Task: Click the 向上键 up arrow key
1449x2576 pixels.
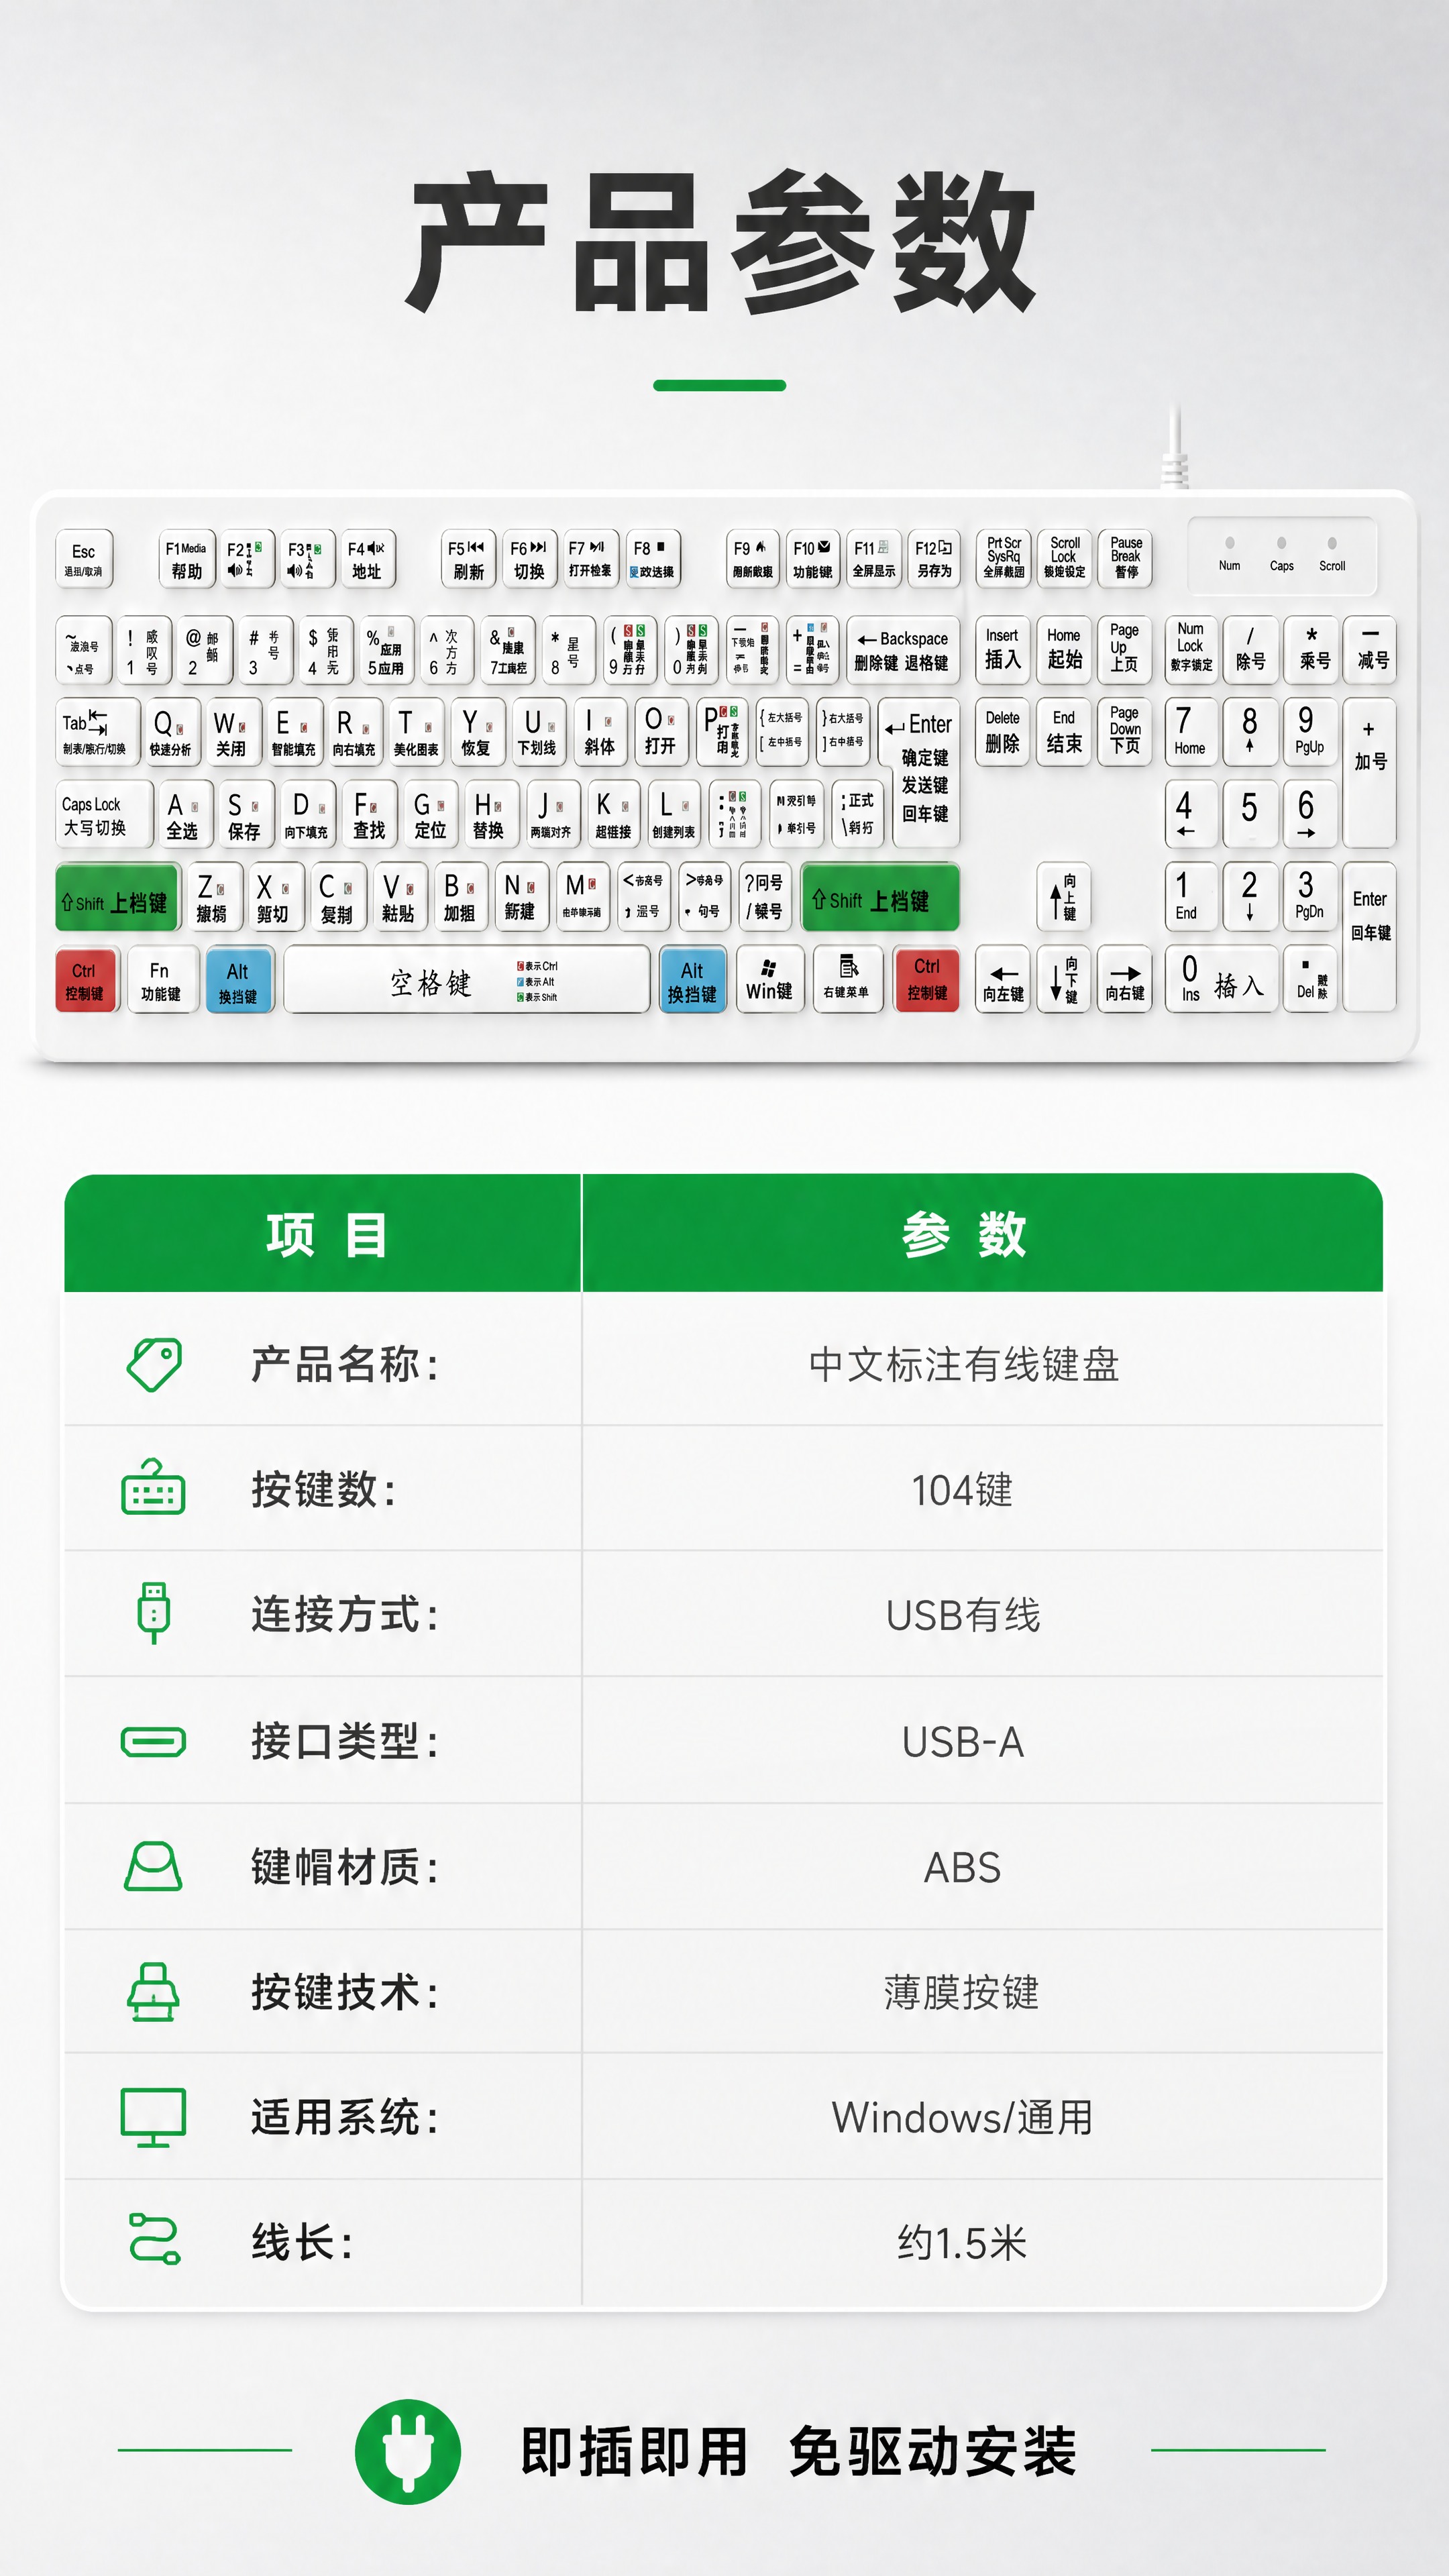Action: pyautogui.click(x=1063, y=896)
